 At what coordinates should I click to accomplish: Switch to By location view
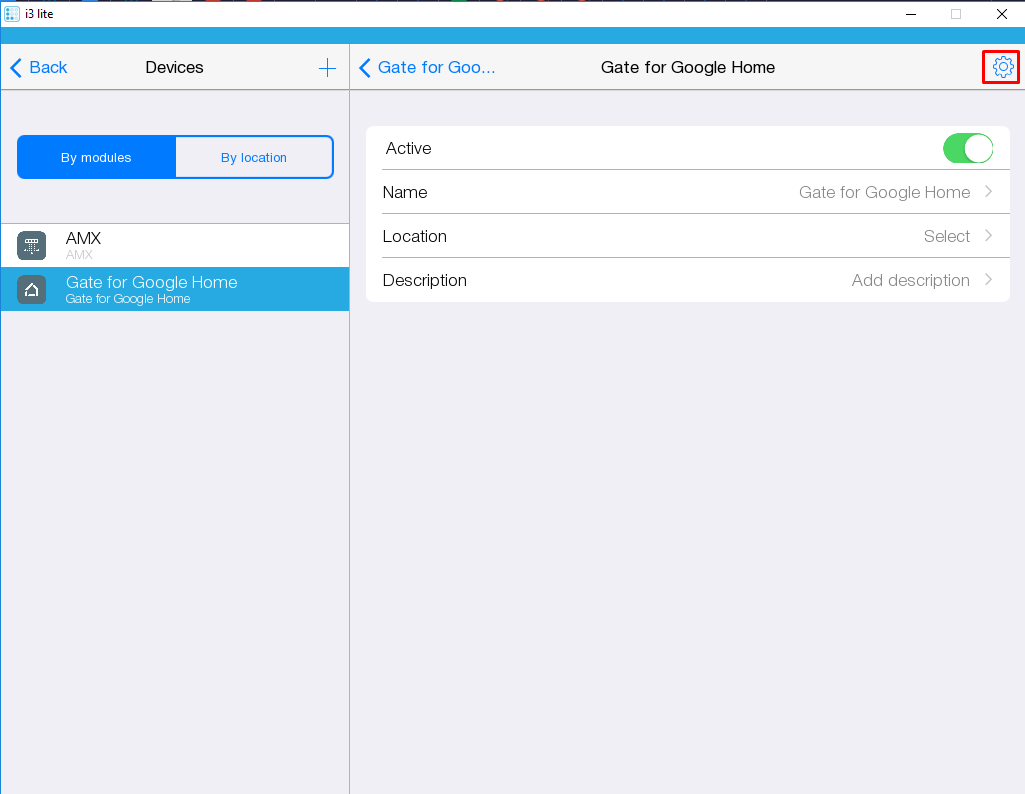coord(254,158)
